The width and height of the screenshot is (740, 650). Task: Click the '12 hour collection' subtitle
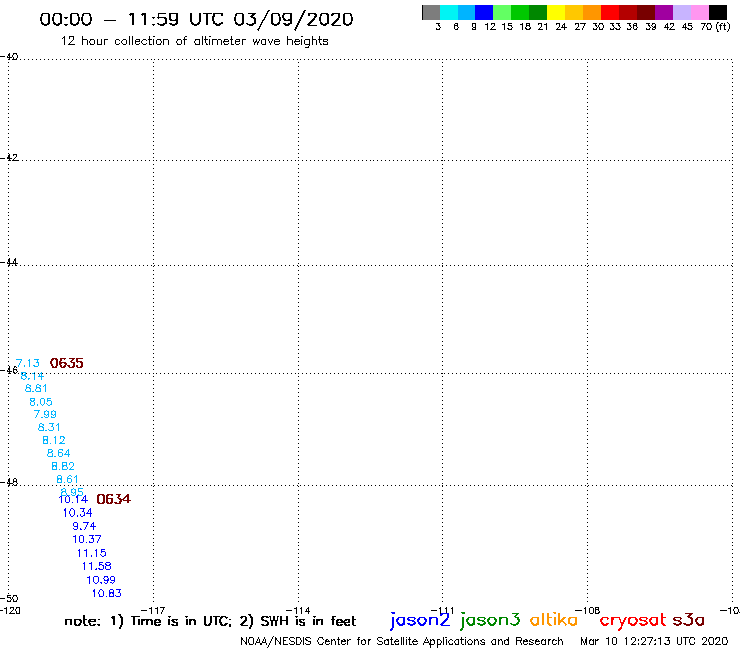click(x=194, y=41)
